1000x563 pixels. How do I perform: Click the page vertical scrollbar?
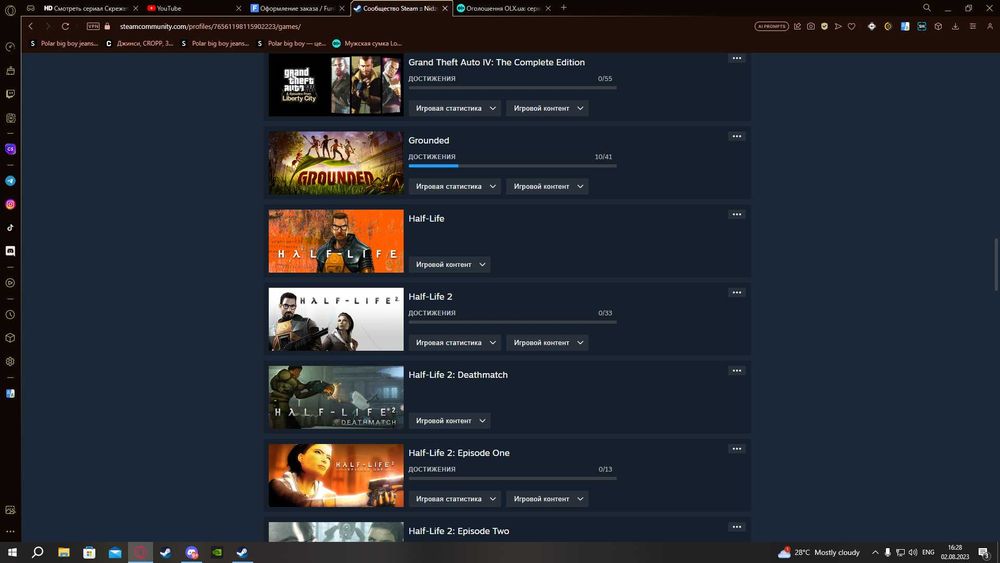[x=996, y=265]
